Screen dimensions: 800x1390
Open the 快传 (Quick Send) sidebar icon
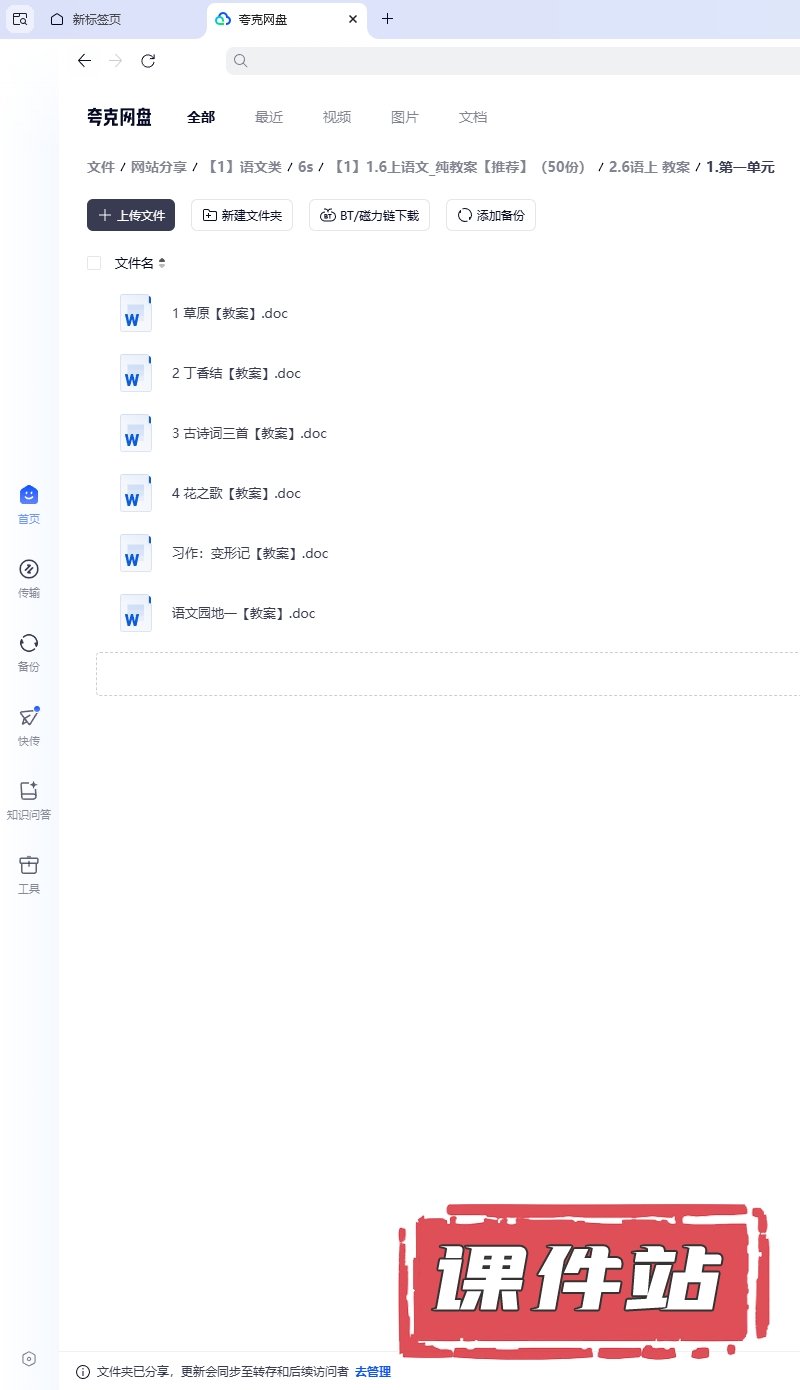(x=29, y=727)
